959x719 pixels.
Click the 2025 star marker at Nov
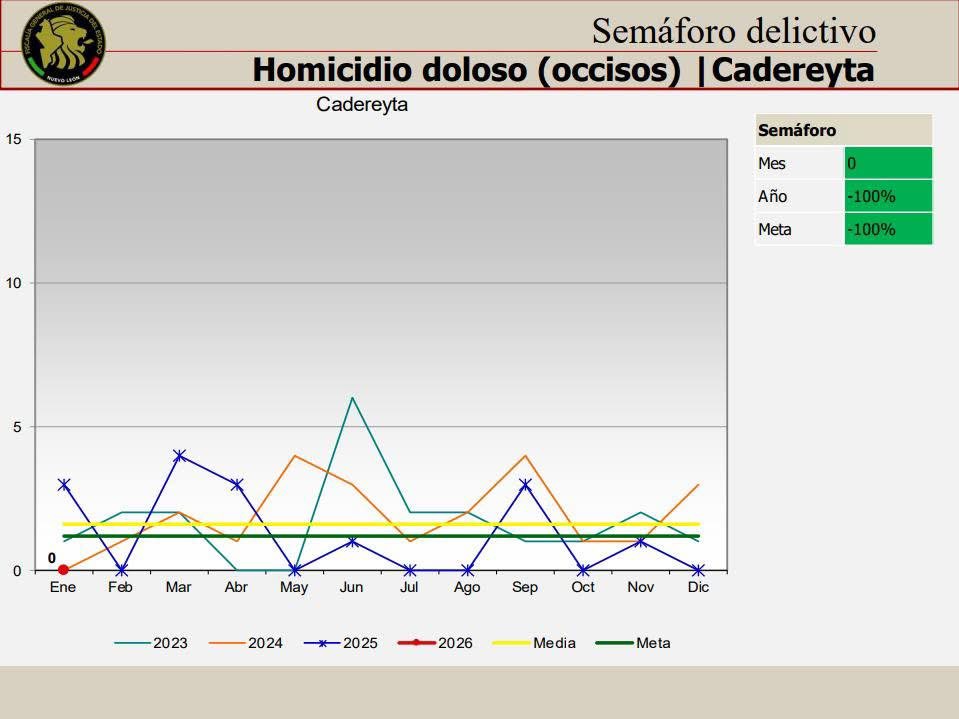click(x=640, y=542)
